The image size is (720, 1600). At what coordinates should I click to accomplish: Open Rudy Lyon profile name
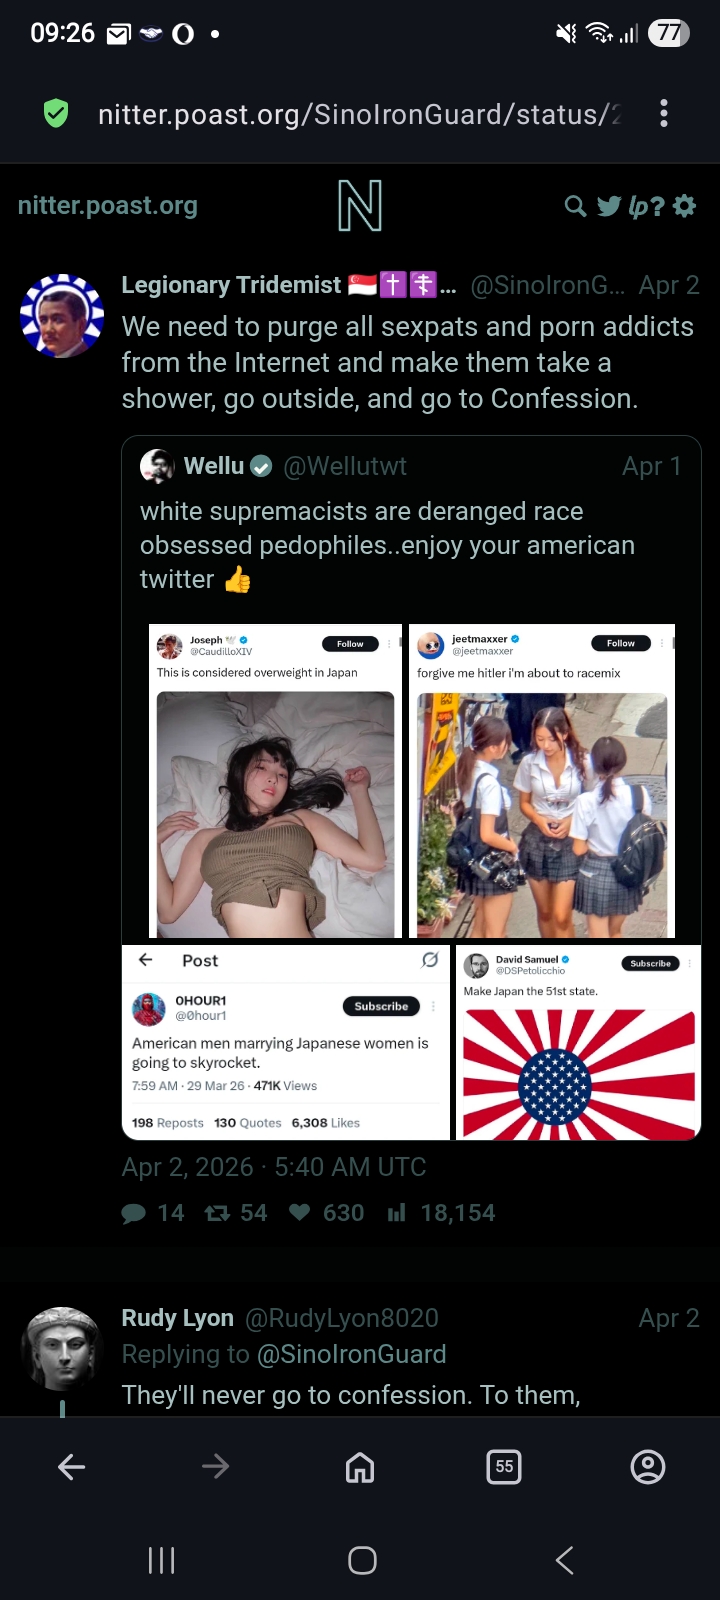click(178, 1318)
